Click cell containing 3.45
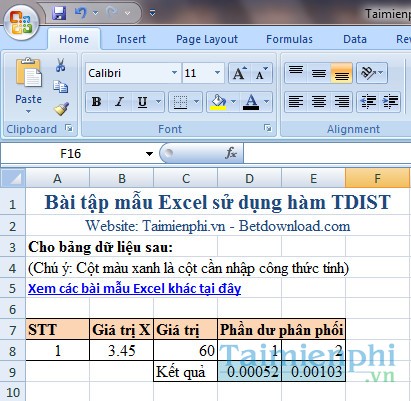The height and width of the screenshot is (401, 411). coord(121,351)
